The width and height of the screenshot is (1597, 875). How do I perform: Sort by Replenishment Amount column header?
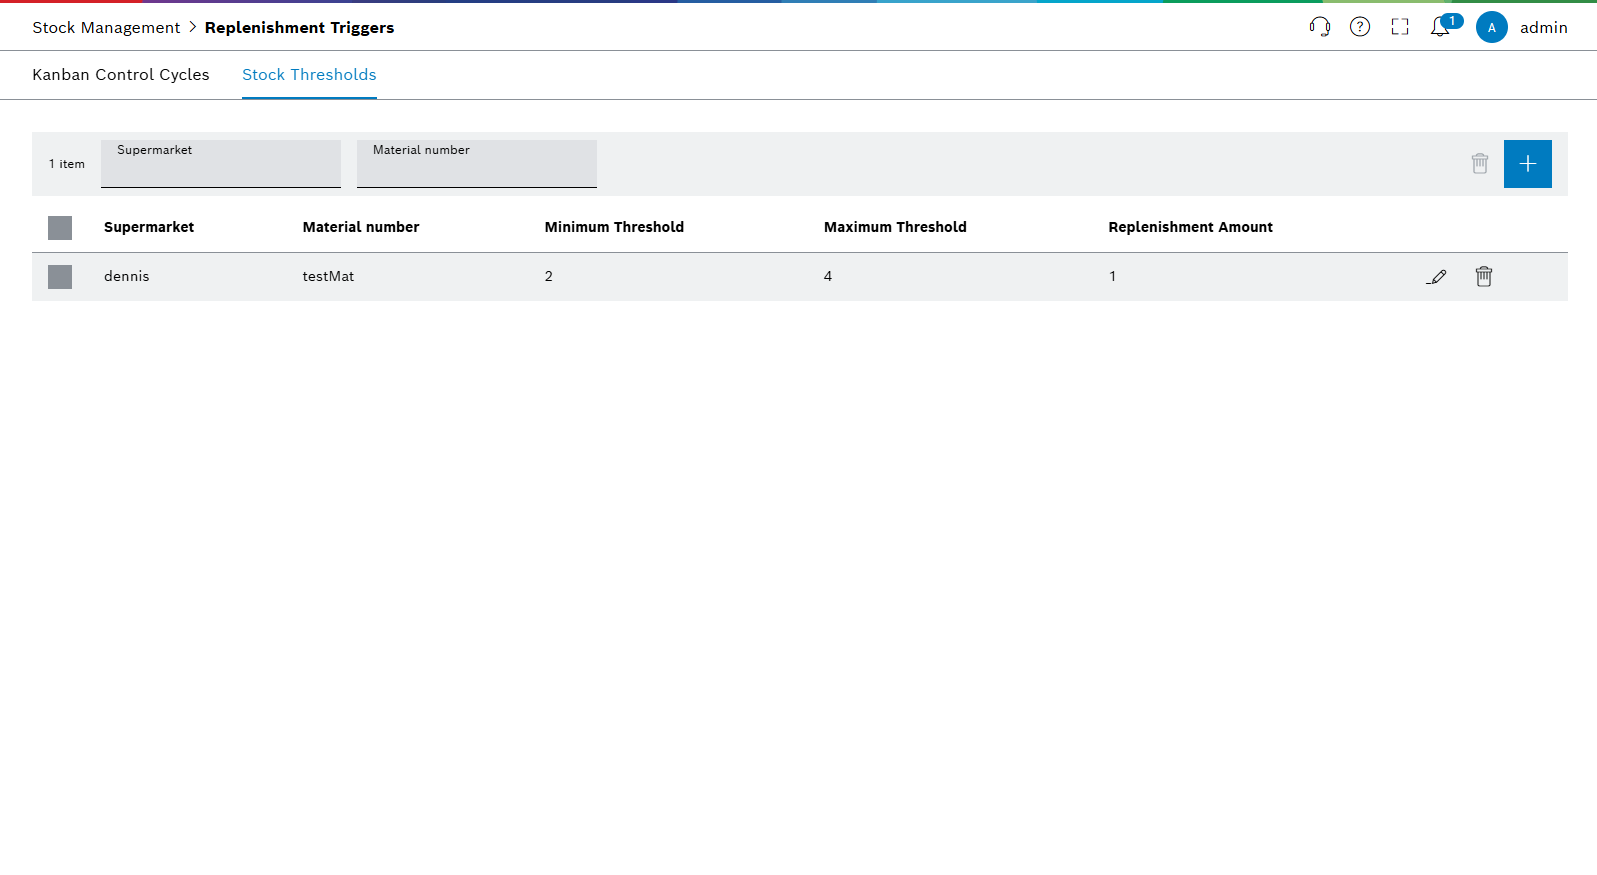tap(1190, 227)
